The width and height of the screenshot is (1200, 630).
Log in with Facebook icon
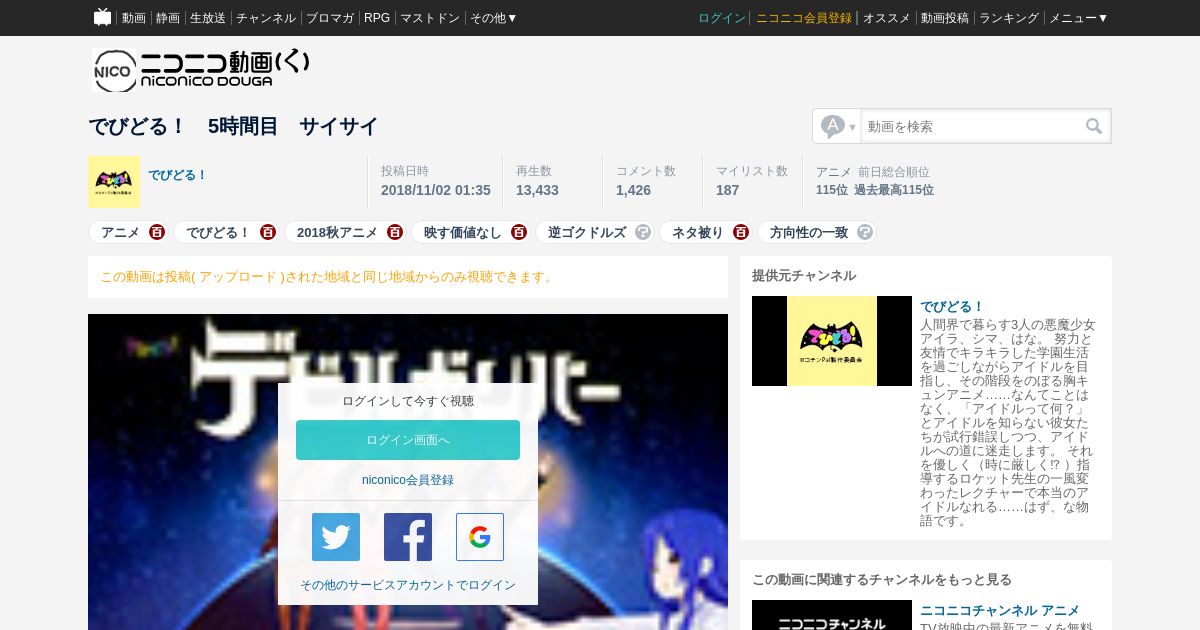point(408,537)
